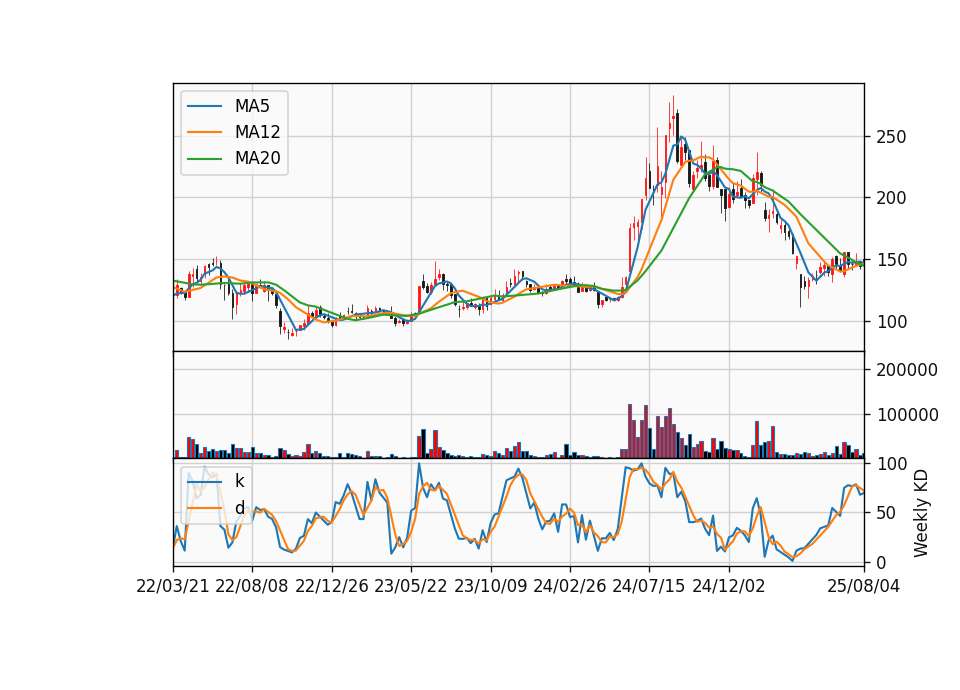Viewport: 960px width, 690px height.
Task: Click the 22/12/26 date tick label
Action: pyautogui.click(x=332, y=586)
